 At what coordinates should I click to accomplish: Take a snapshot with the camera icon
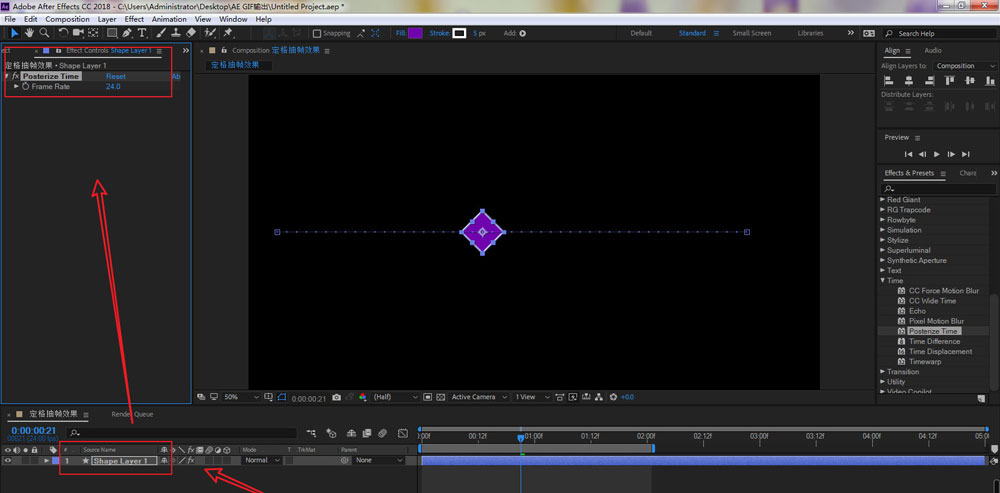(x=336, y=397)
